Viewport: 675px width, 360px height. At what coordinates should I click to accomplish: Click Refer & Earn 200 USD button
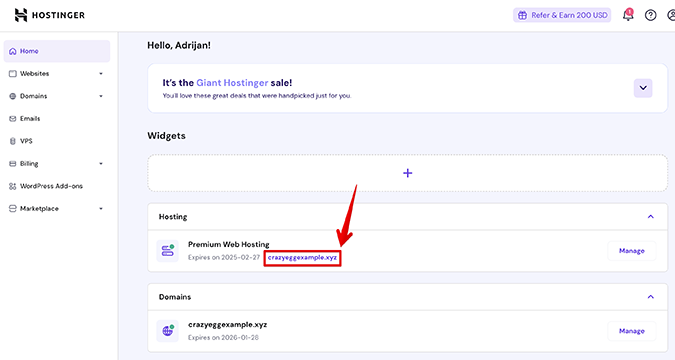[562, 15]
